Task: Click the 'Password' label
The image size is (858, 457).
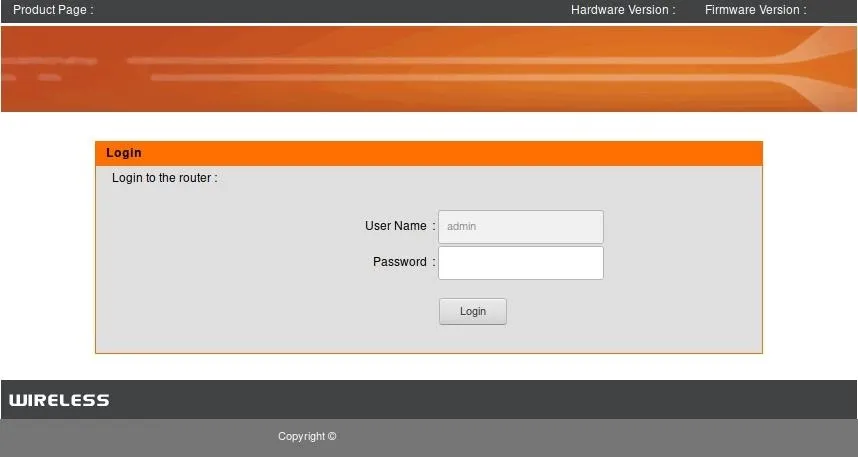Action: tap(399, 262)
